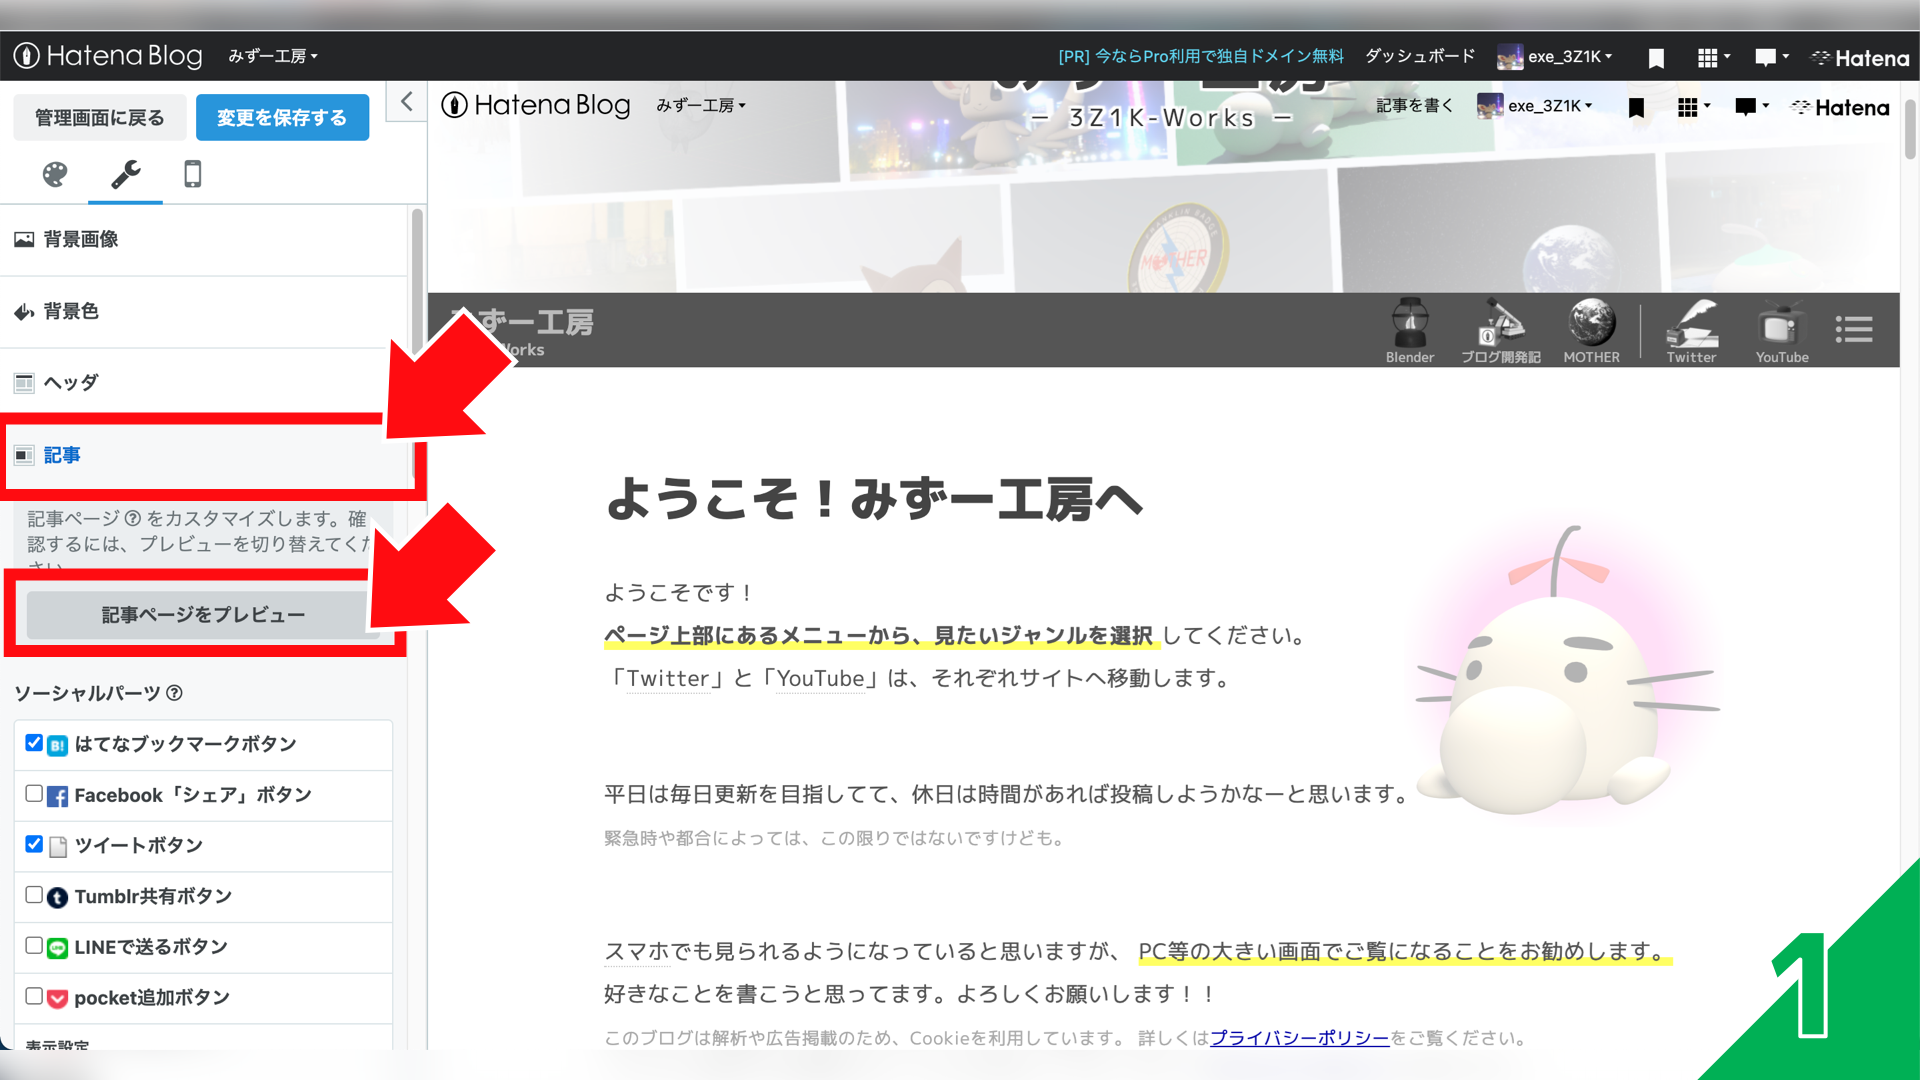Click the 背景画像 picture icon
1920x1080 pixels.
point(24,239)
